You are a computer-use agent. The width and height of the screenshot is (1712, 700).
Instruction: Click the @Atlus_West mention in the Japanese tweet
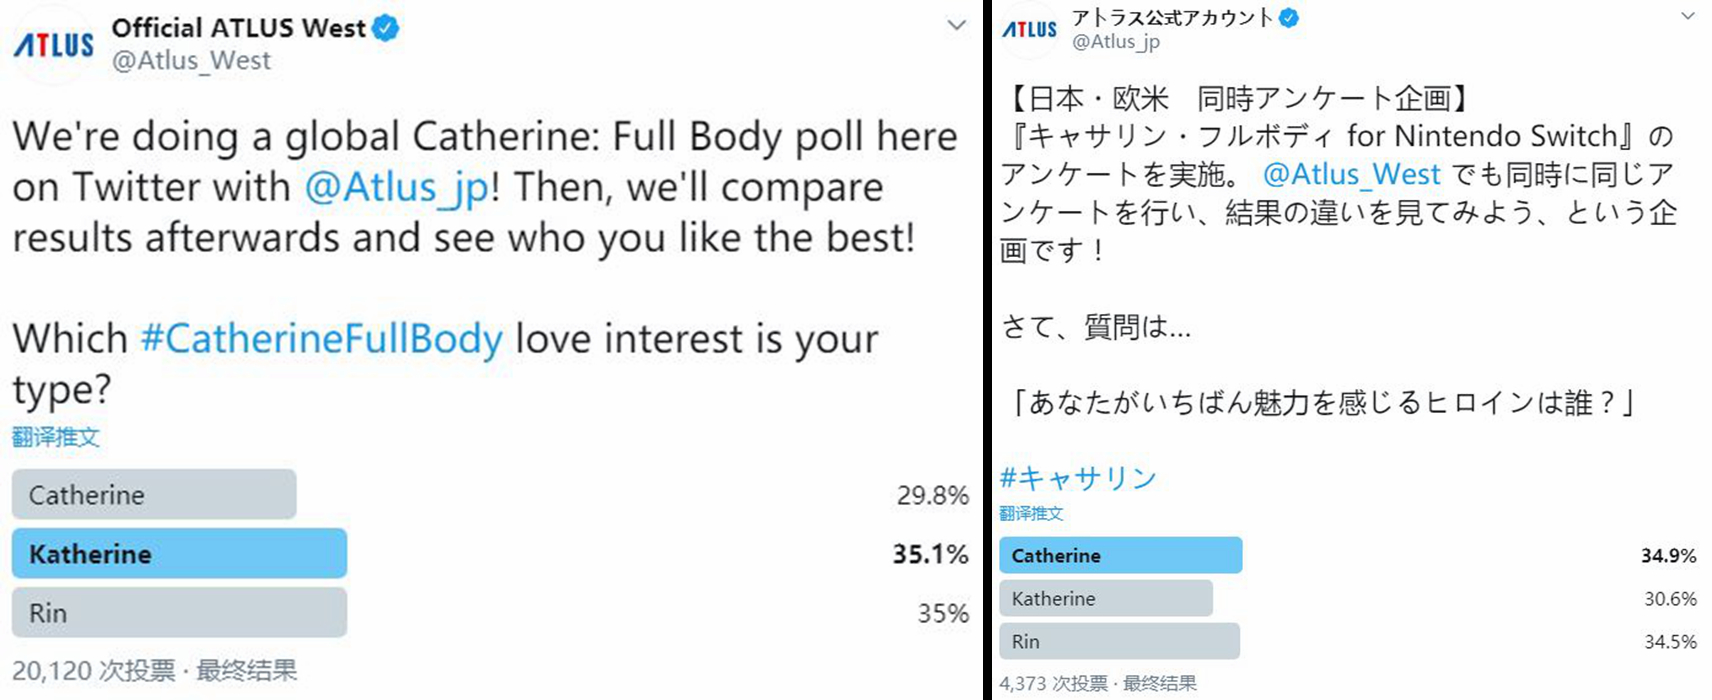[x=1351, y=174]
